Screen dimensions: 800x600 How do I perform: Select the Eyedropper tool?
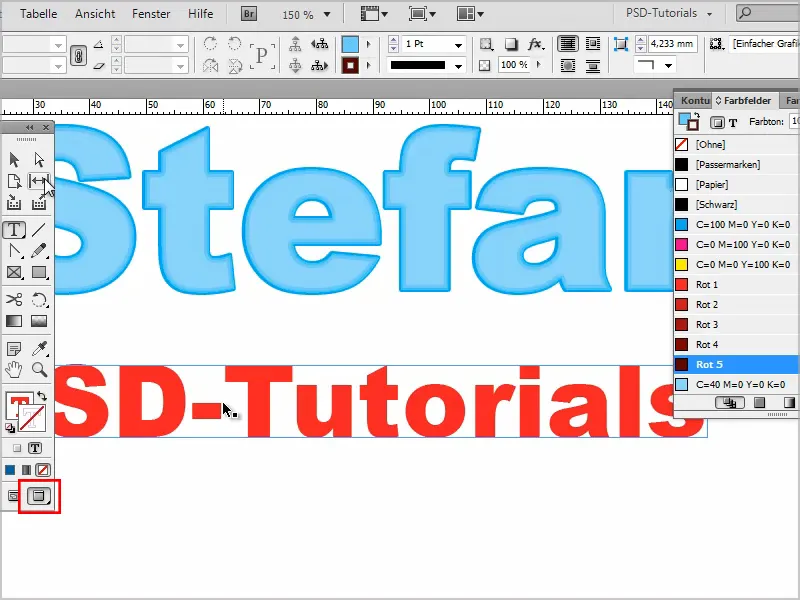[x=39, y=349]
